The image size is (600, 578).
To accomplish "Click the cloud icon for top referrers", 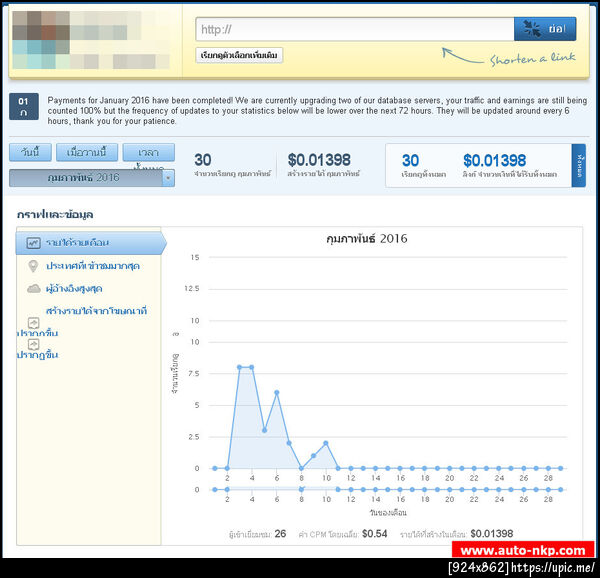I will [x=34, y=288].
